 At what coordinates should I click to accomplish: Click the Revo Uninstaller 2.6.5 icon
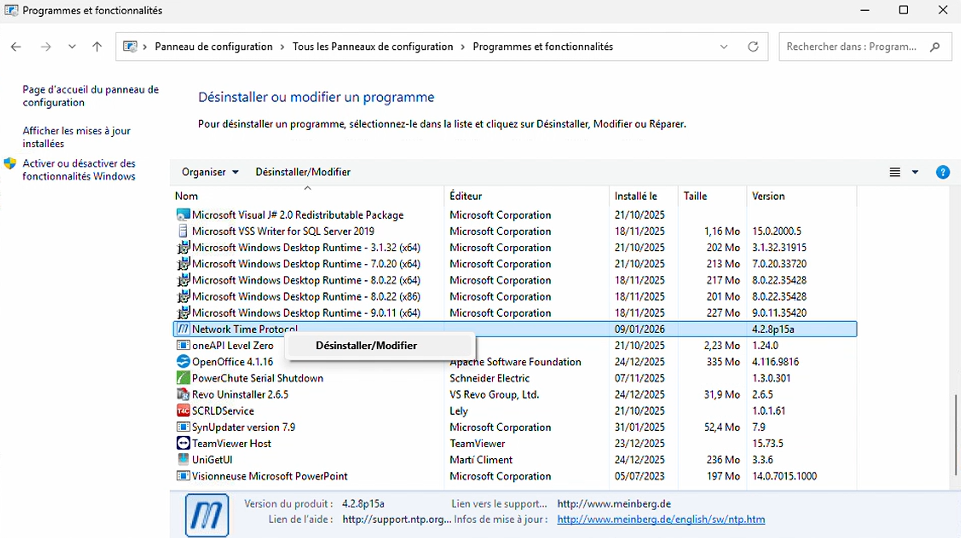point(183,395)
